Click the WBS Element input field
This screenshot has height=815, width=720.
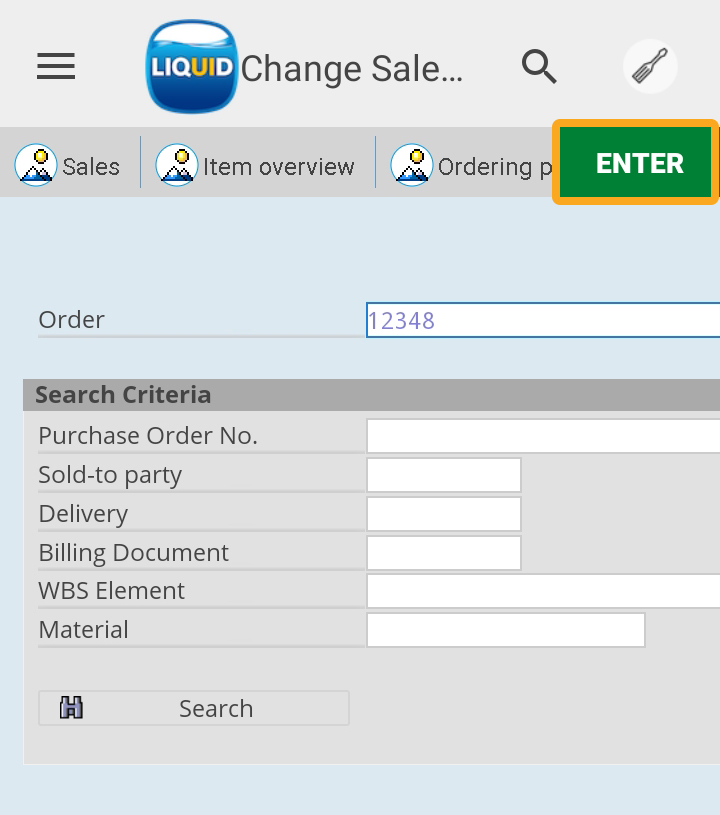543,591
